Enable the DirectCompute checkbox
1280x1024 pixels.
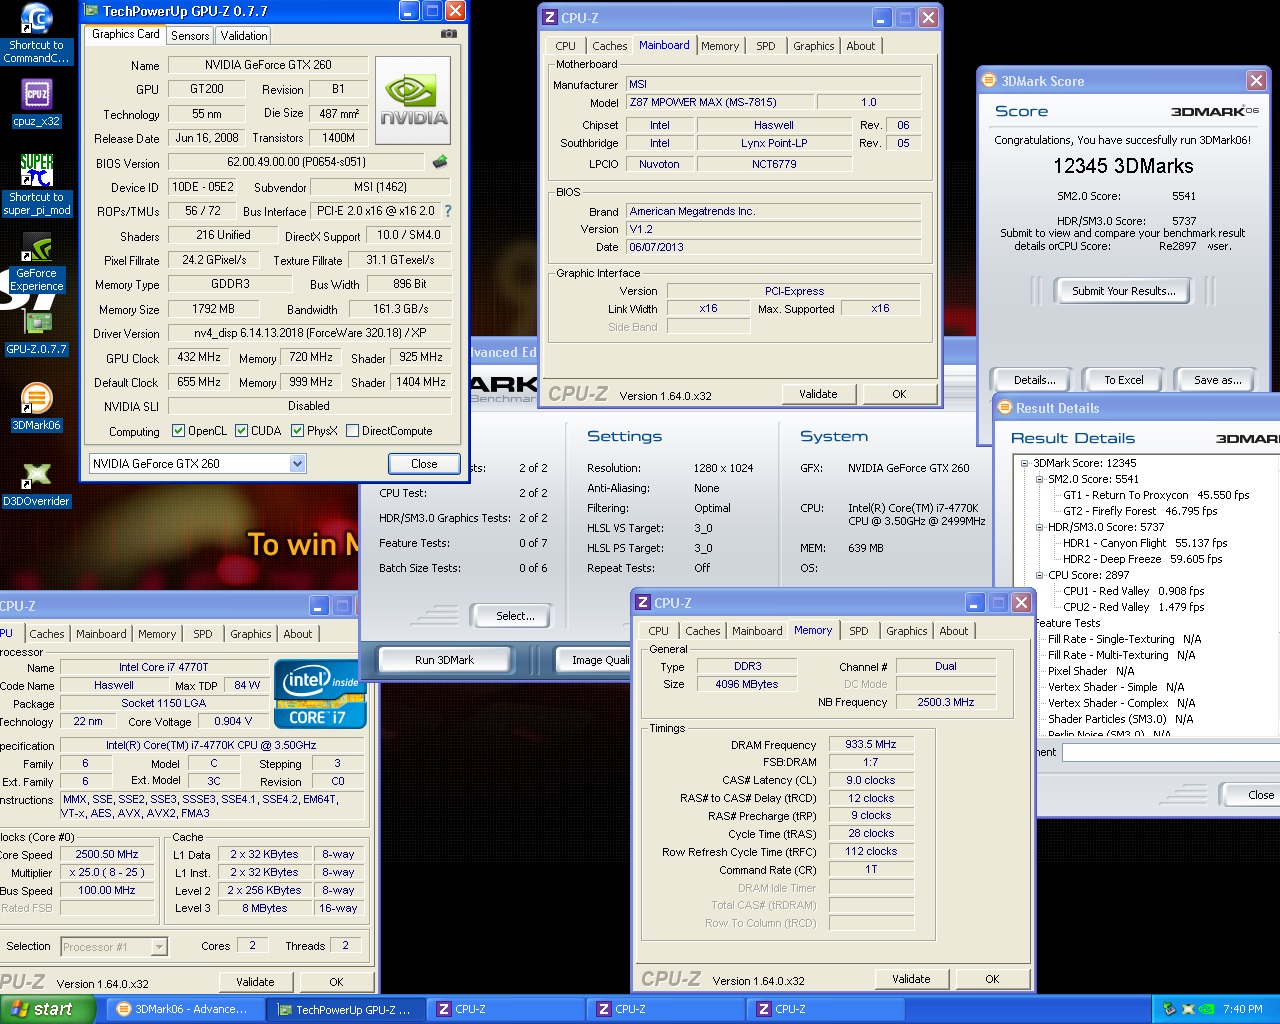coord(352,431)
